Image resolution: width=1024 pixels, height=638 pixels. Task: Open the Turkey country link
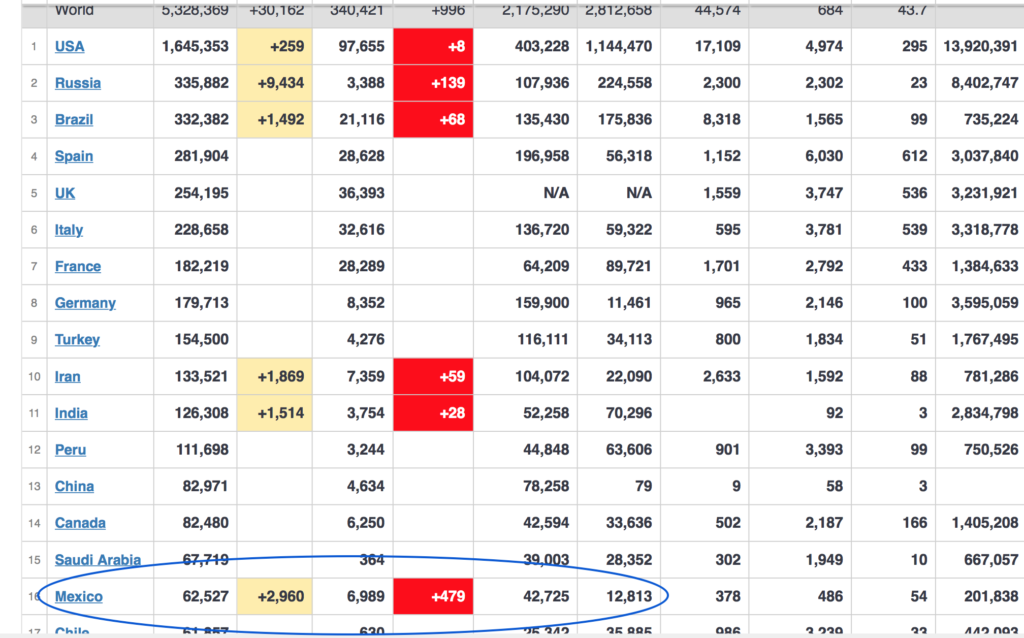pos(77,340)
